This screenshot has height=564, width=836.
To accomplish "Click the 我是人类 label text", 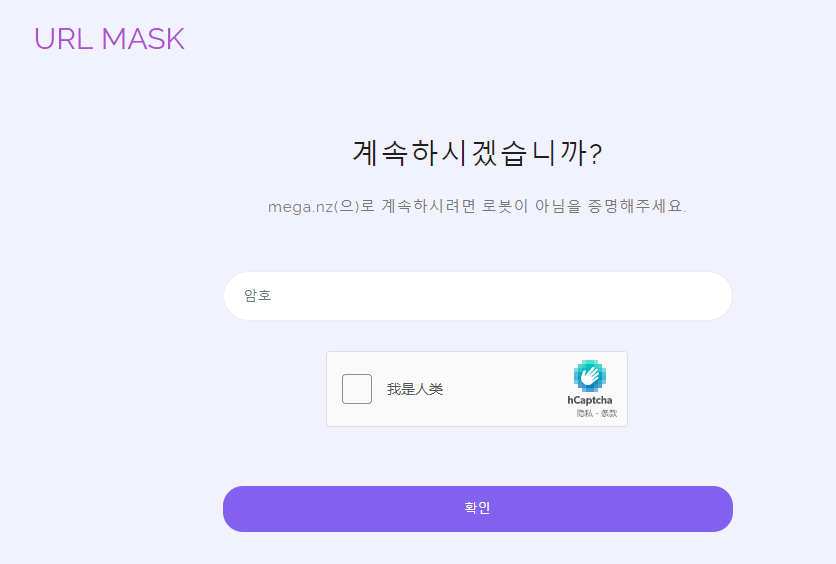I will (415, 389).
